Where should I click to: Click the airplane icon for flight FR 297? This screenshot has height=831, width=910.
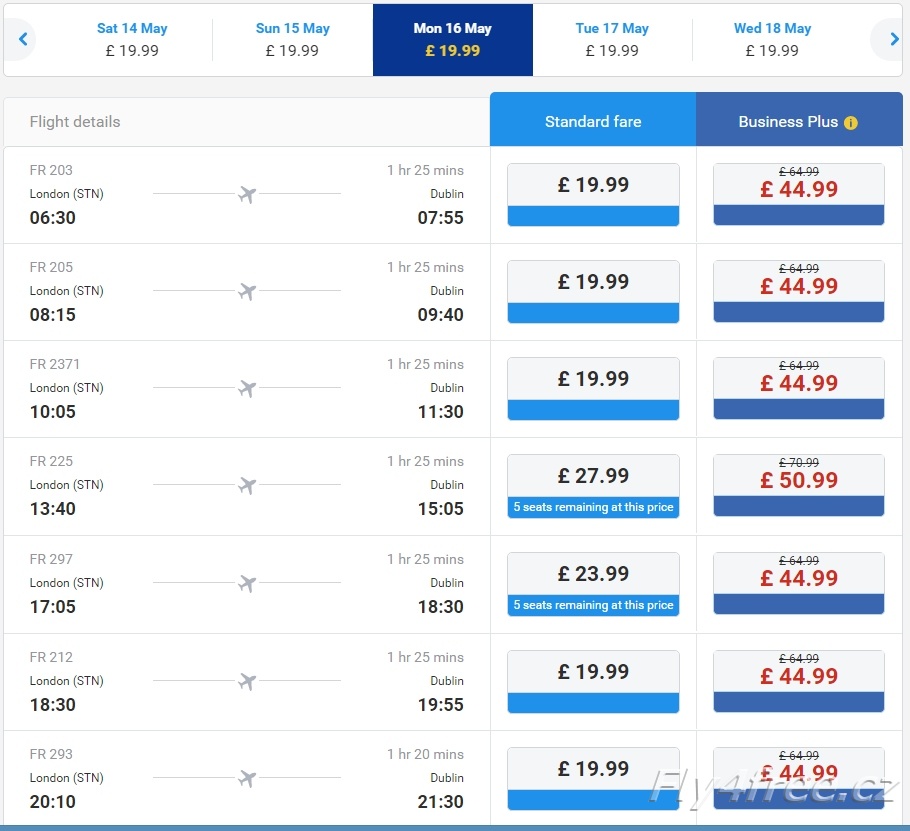click(x=247, y=583)
